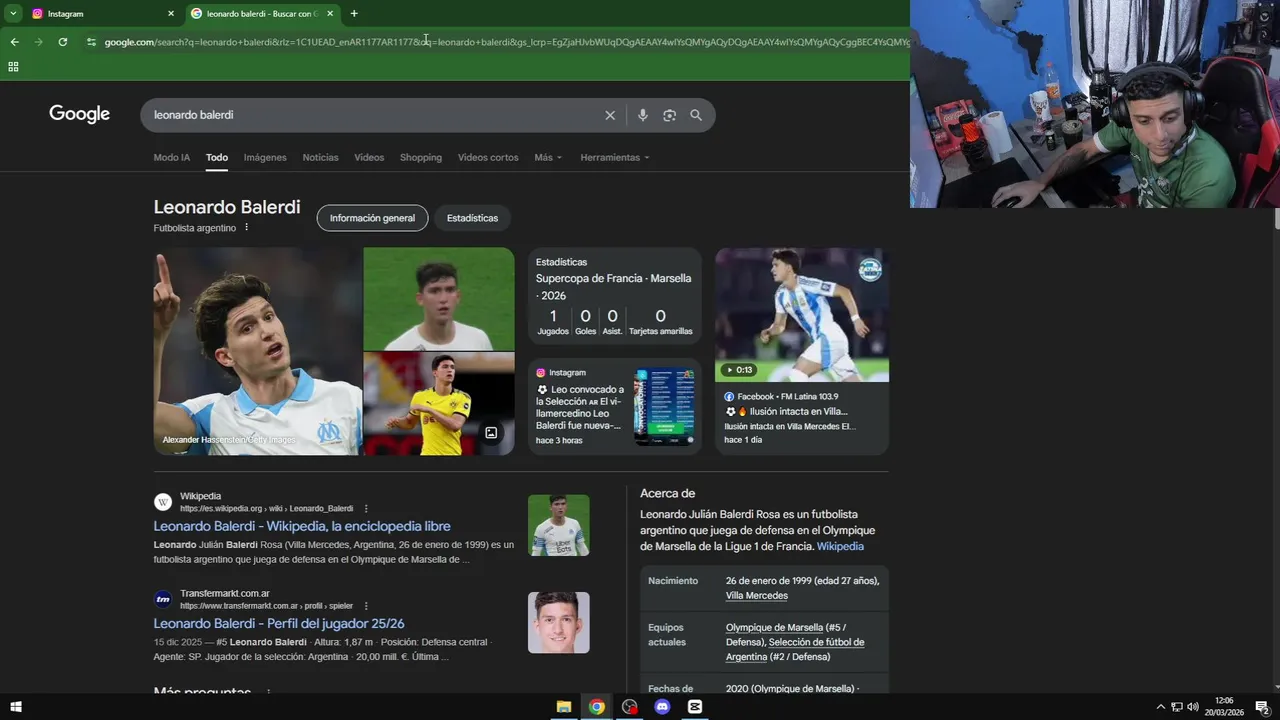Click the browser forward arrow
This screenshot has width=1280, height=720.
pos(38,42)
